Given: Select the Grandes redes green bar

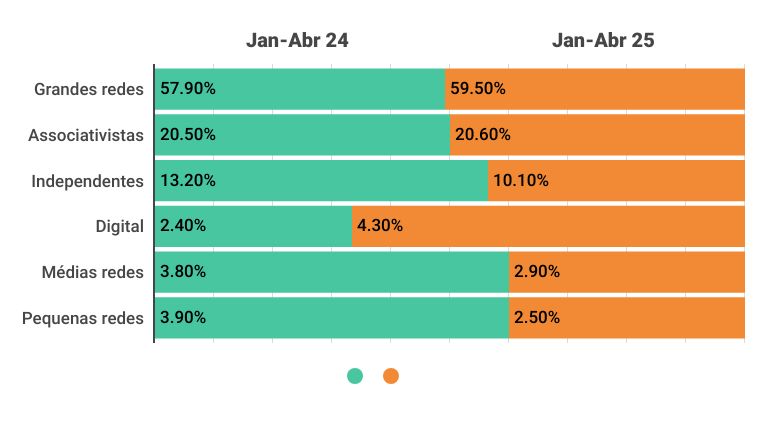Looking at the screenshot, I should pos(300,88).
